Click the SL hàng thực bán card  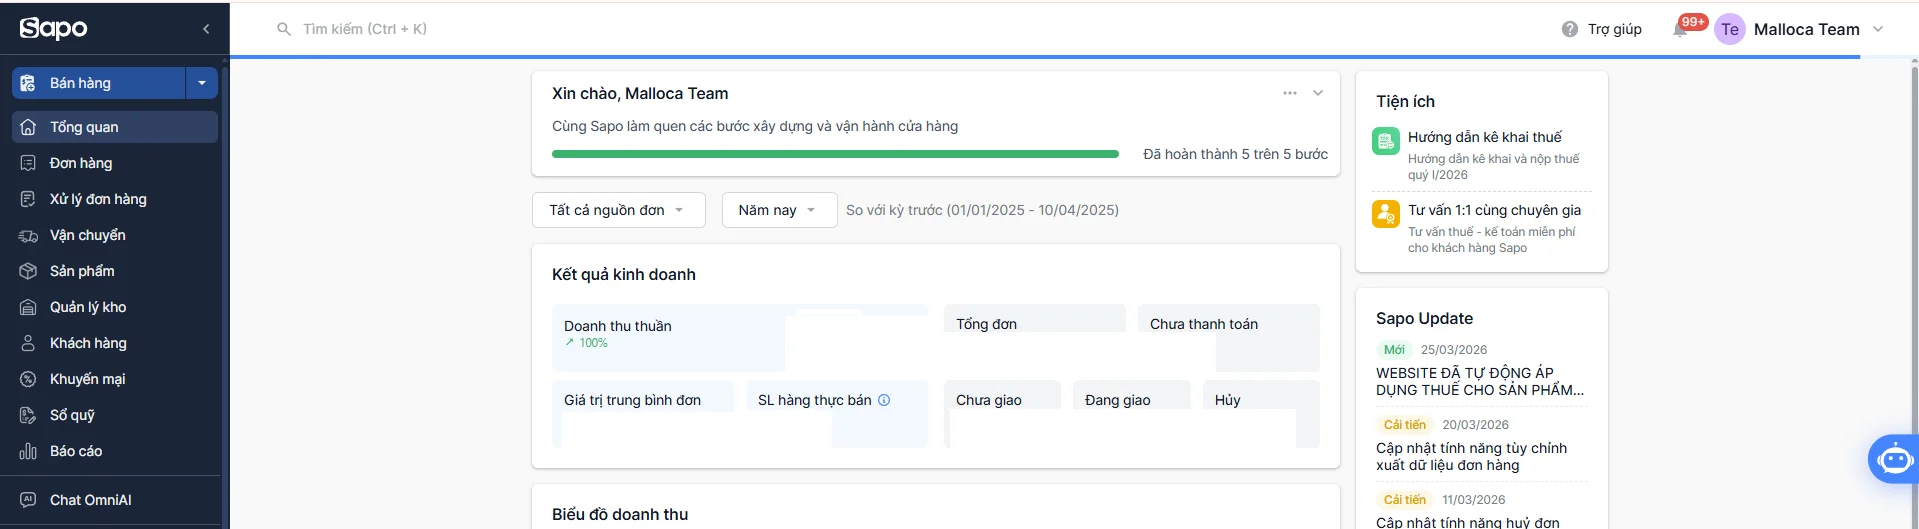tap(837, 414)
